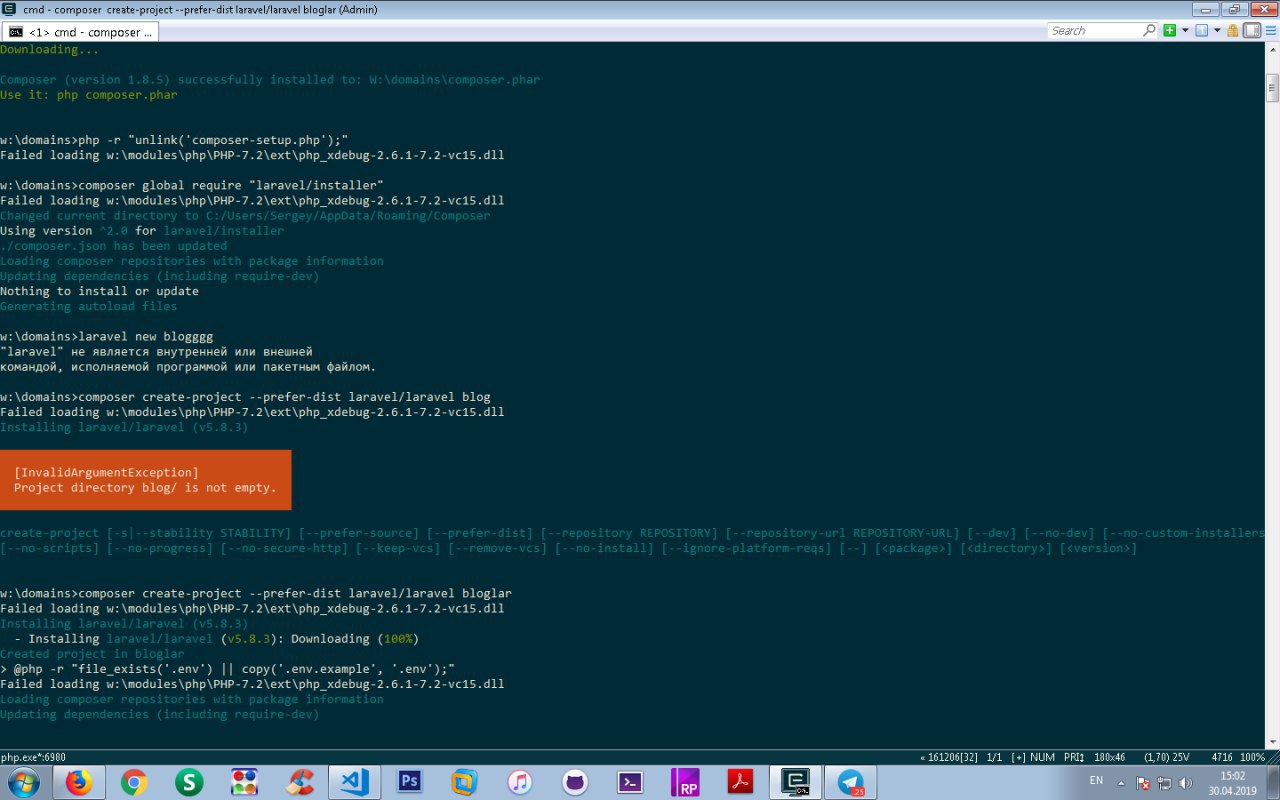Toggle the NUM lock indicator in status bar
This screenshot has height=800, width=1280.
[1042, 757]
